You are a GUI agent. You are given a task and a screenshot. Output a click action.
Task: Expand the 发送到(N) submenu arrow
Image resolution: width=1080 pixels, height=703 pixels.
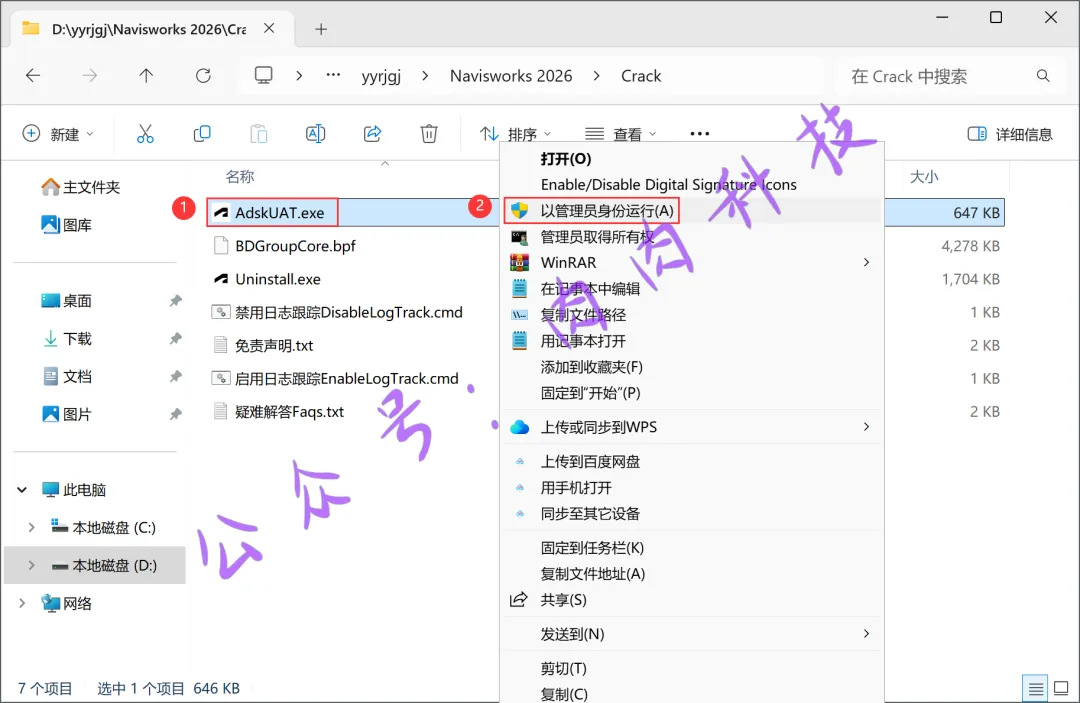tap(866, 633)
